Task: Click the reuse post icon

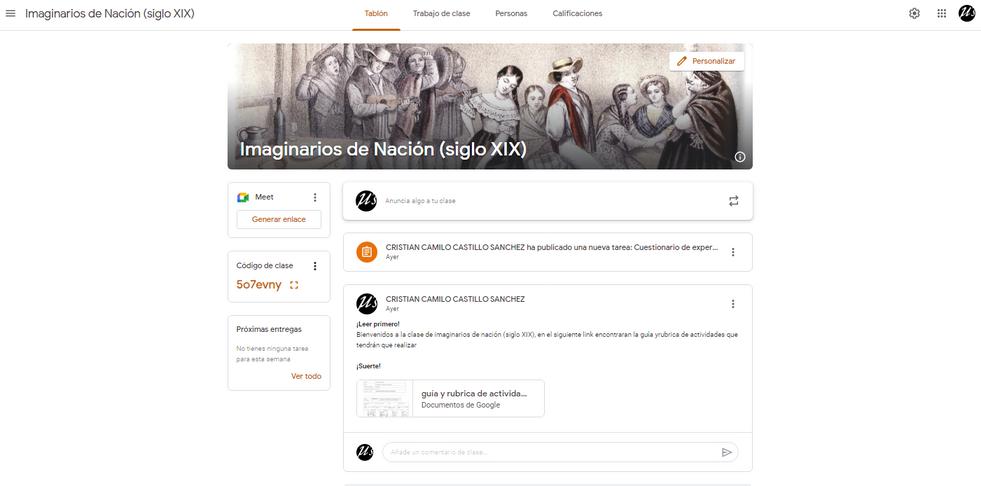Action: tap(733, 201)
